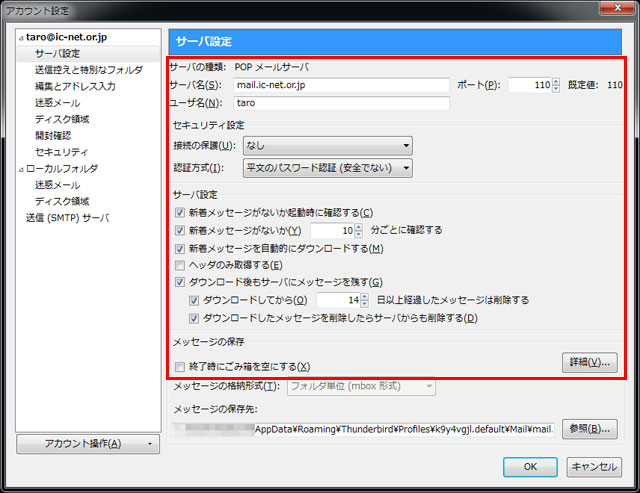Open the アカウント操作 dropdown button
640x493 pixels.
(88, 443)
